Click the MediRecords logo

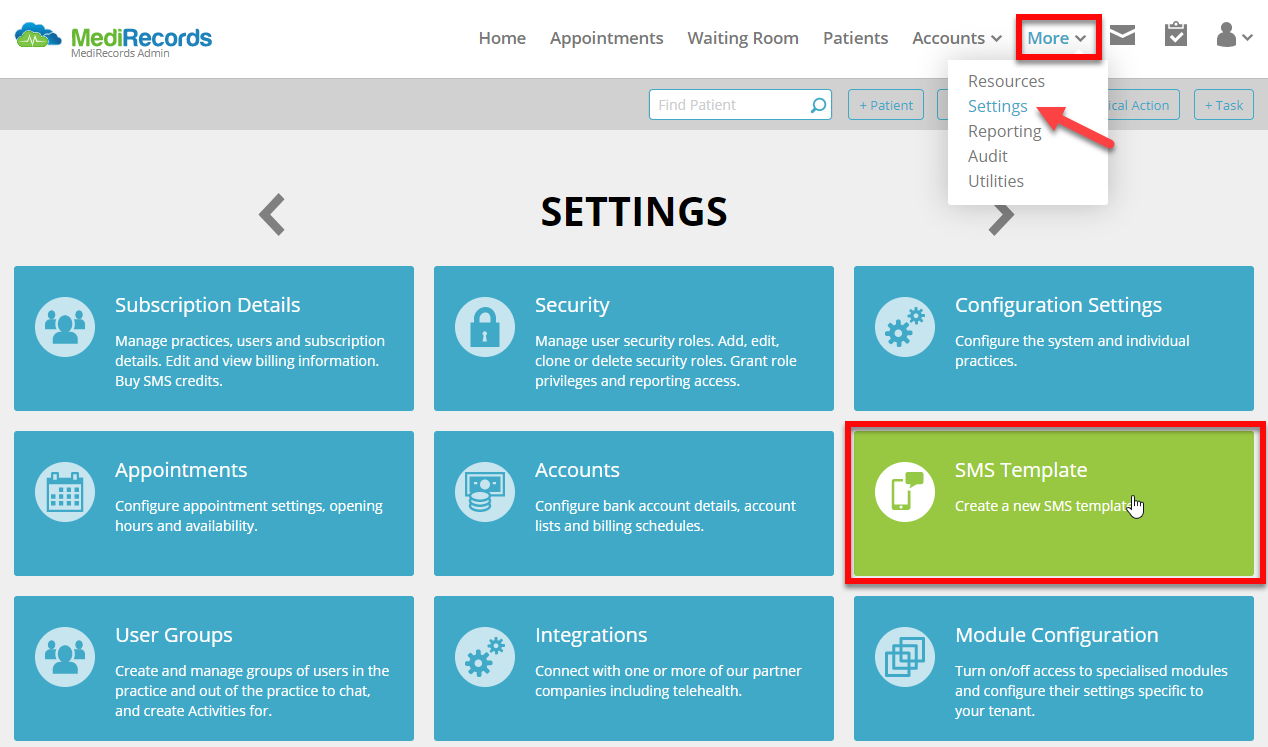click(113, 39)
